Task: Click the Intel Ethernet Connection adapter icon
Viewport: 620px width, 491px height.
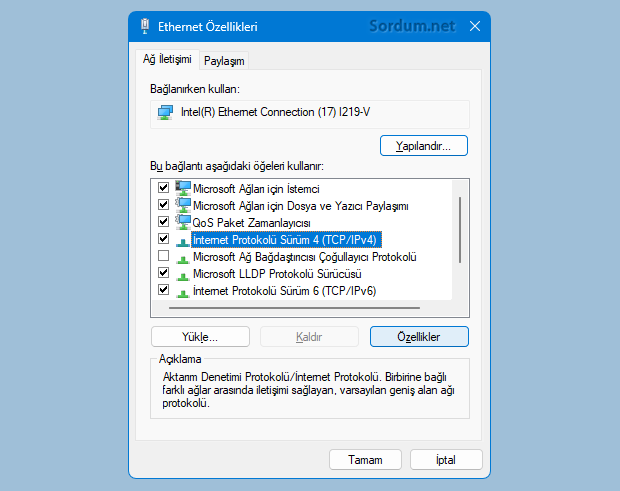Action: click(165, 112)
